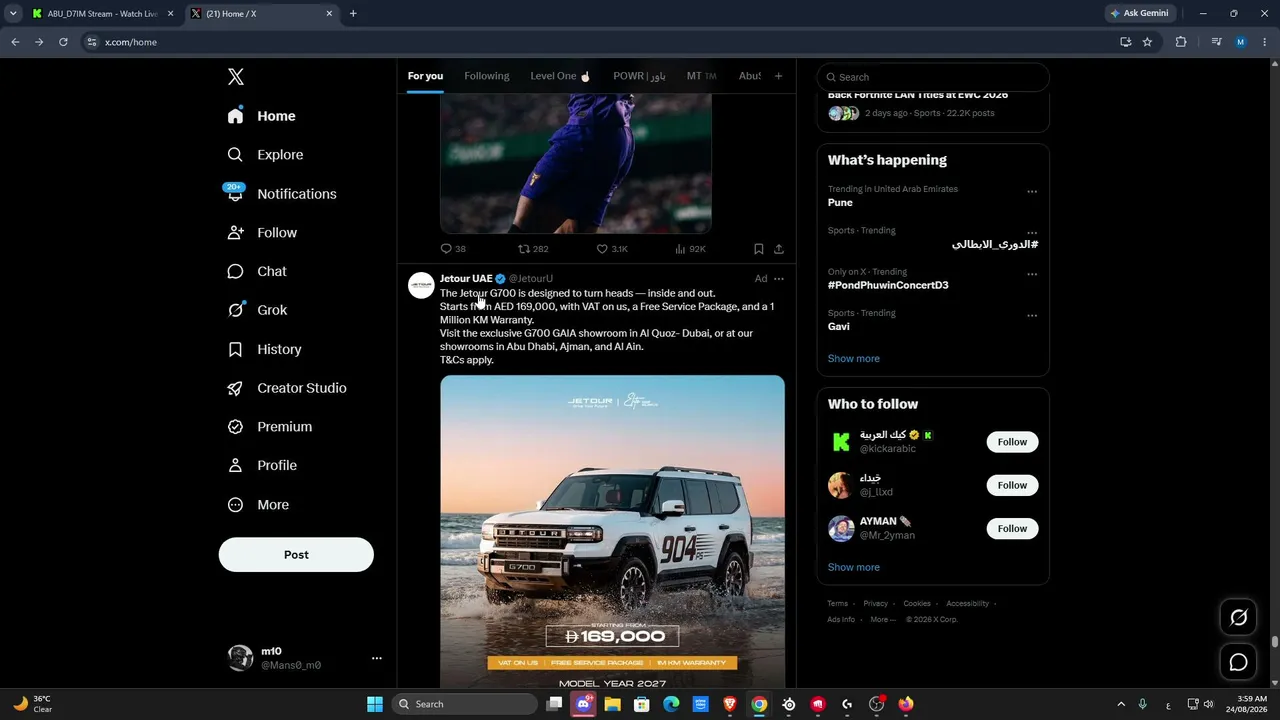Open Creator Studio from the sidebar
The height and width of the screenshot is (720, 1280).
click(x=287, y=388)
